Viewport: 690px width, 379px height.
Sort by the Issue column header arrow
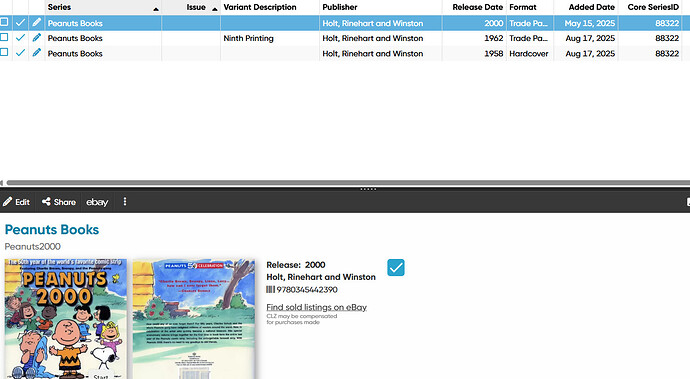(215, 9)
